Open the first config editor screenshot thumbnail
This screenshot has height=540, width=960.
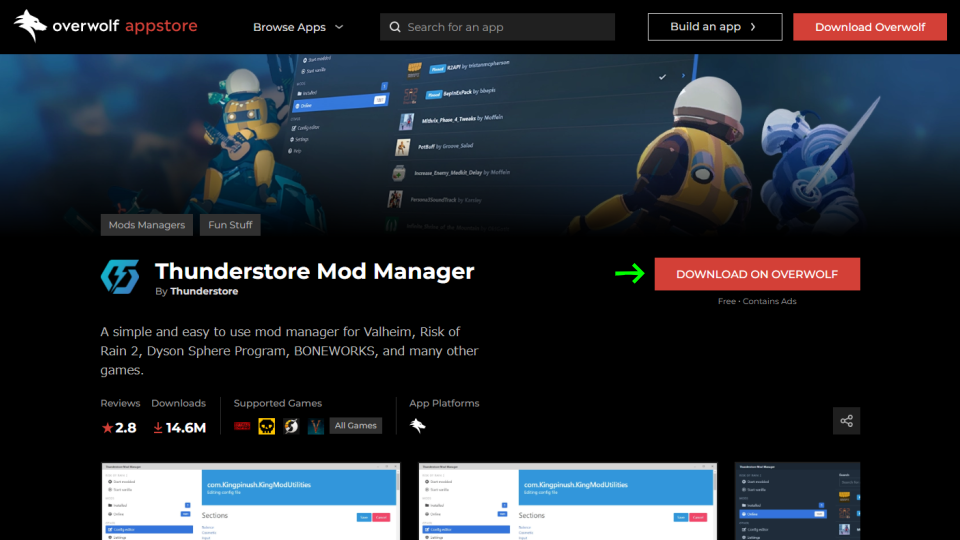(250, 501)
